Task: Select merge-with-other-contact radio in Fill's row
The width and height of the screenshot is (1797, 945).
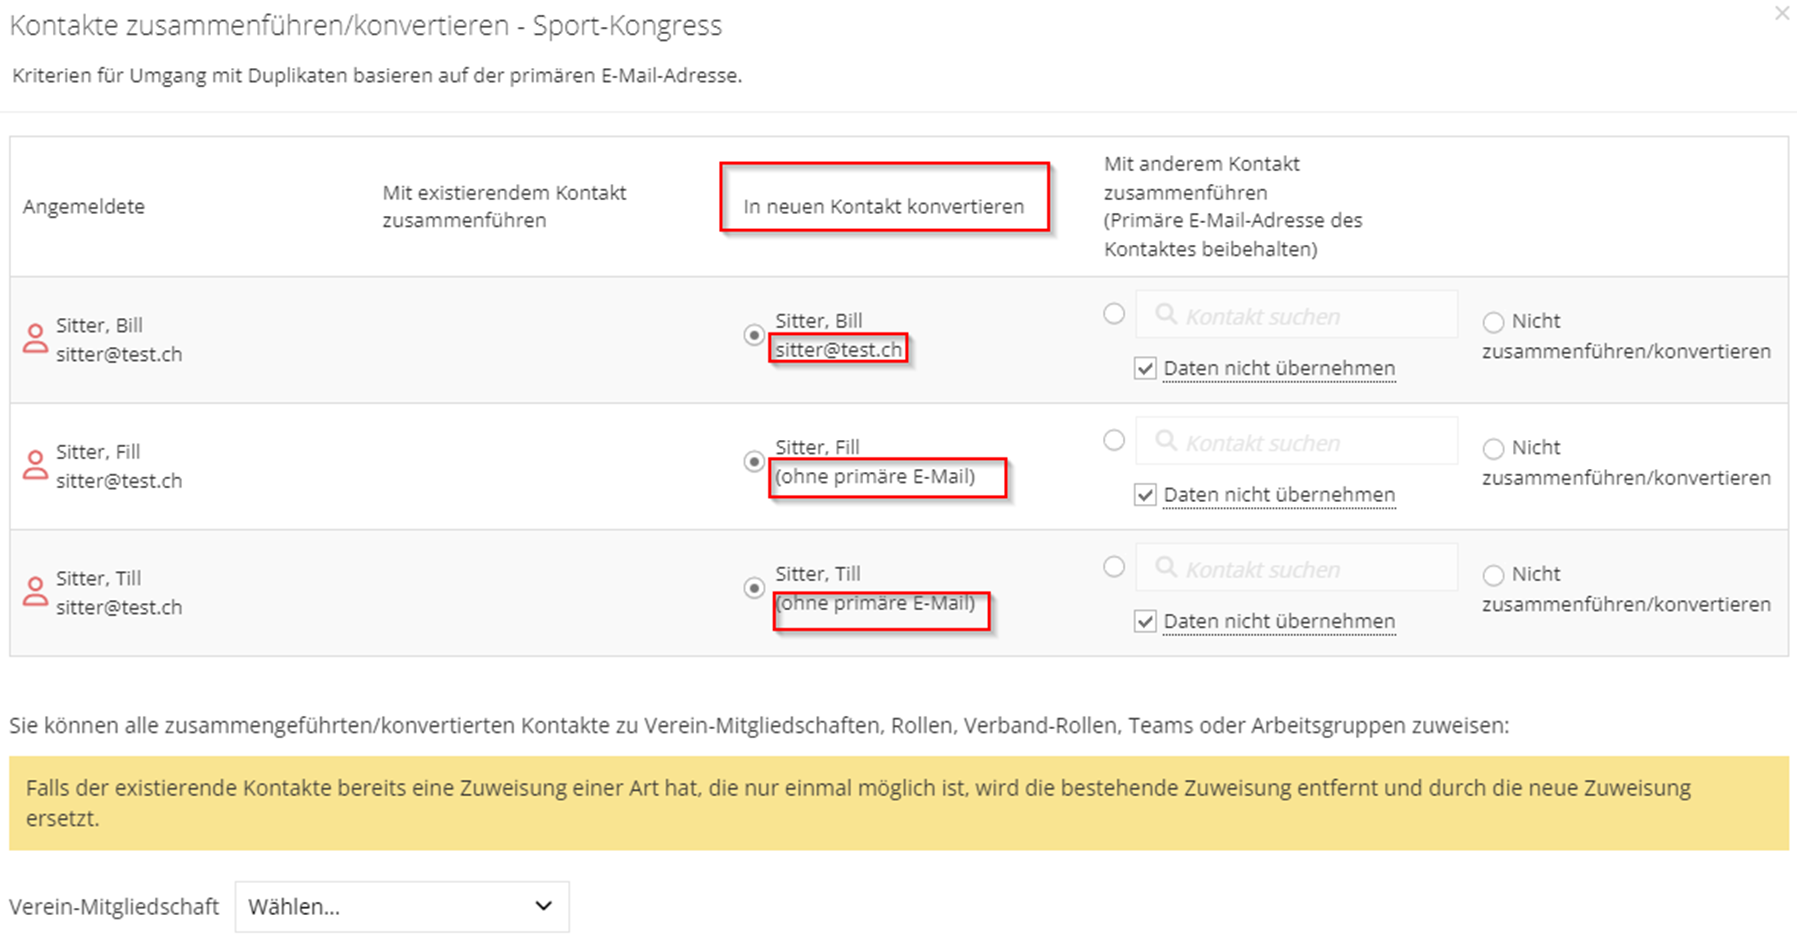Action: (x=1114, y=440)
